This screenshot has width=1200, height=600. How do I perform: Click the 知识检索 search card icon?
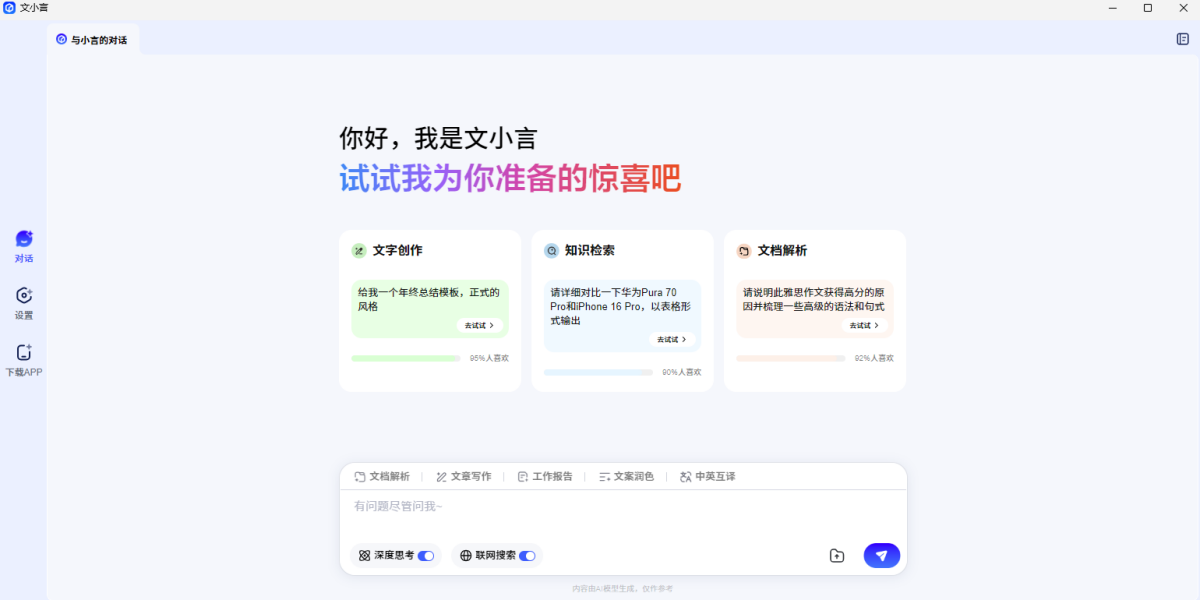[551, 251]
